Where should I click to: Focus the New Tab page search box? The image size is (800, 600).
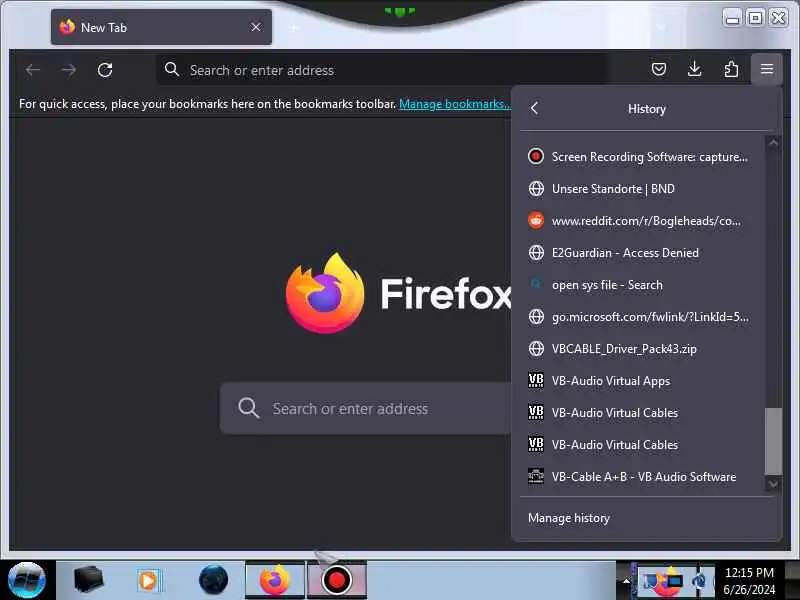(365, 408)
